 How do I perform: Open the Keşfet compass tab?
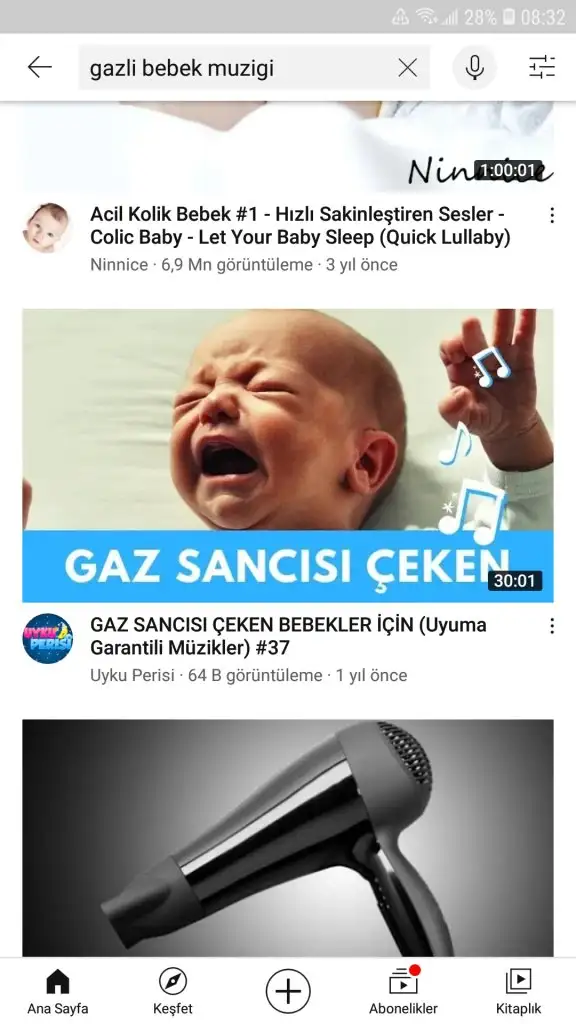coord(173,991)
